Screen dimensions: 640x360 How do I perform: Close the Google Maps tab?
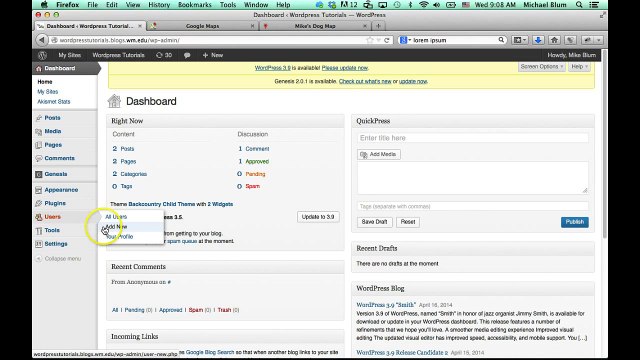[252, 26]
